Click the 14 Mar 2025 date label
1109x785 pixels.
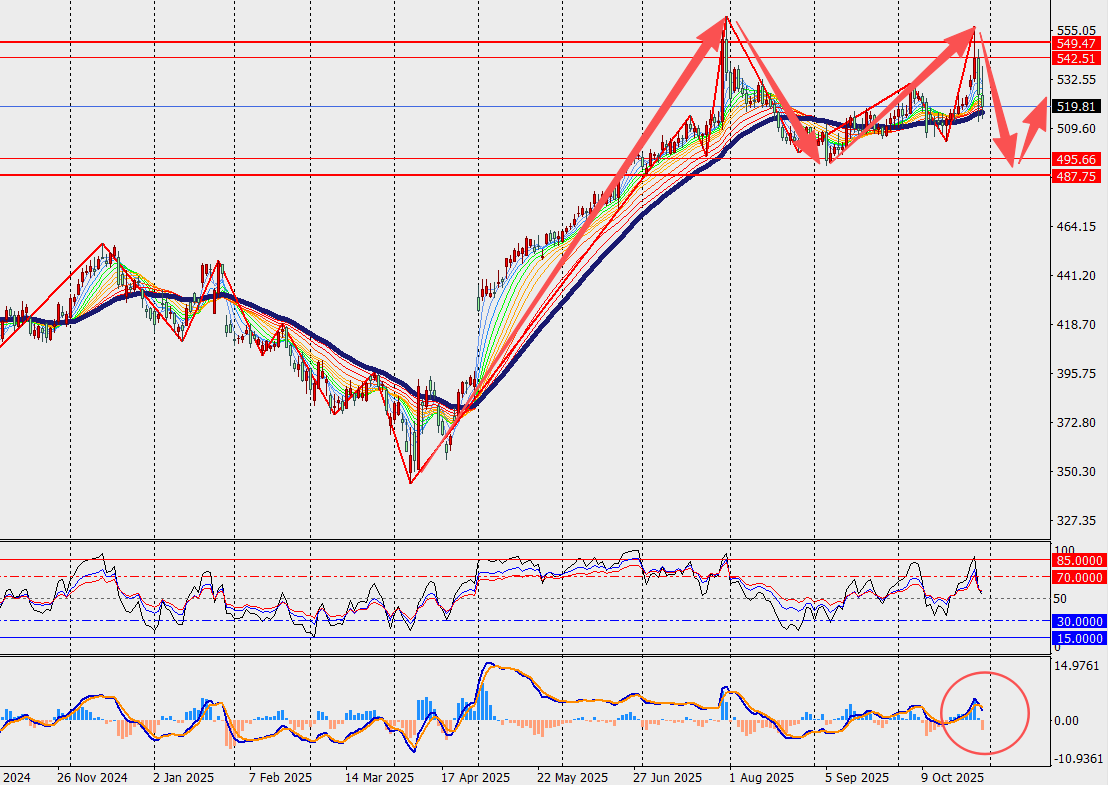[x=380, y=777]
